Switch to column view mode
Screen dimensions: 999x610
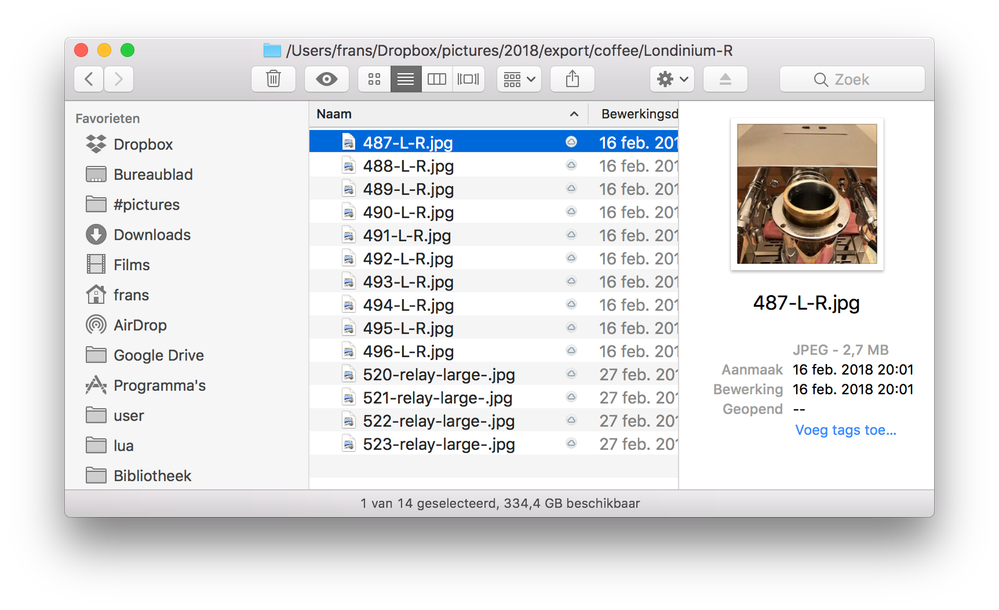436,79
